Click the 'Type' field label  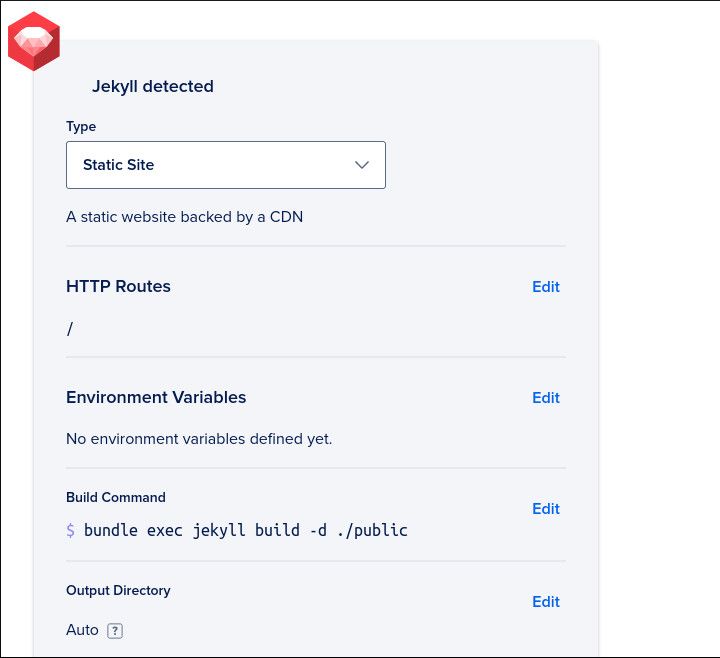pyautogui.click(x=81, y=126)
